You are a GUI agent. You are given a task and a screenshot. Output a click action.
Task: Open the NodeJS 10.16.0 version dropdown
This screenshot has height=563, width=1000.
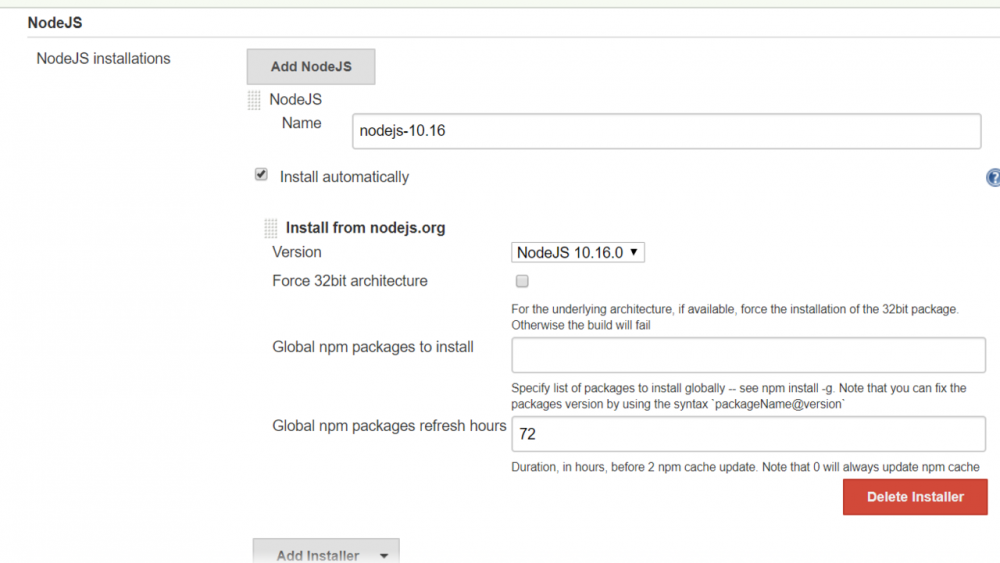[578, 252]
